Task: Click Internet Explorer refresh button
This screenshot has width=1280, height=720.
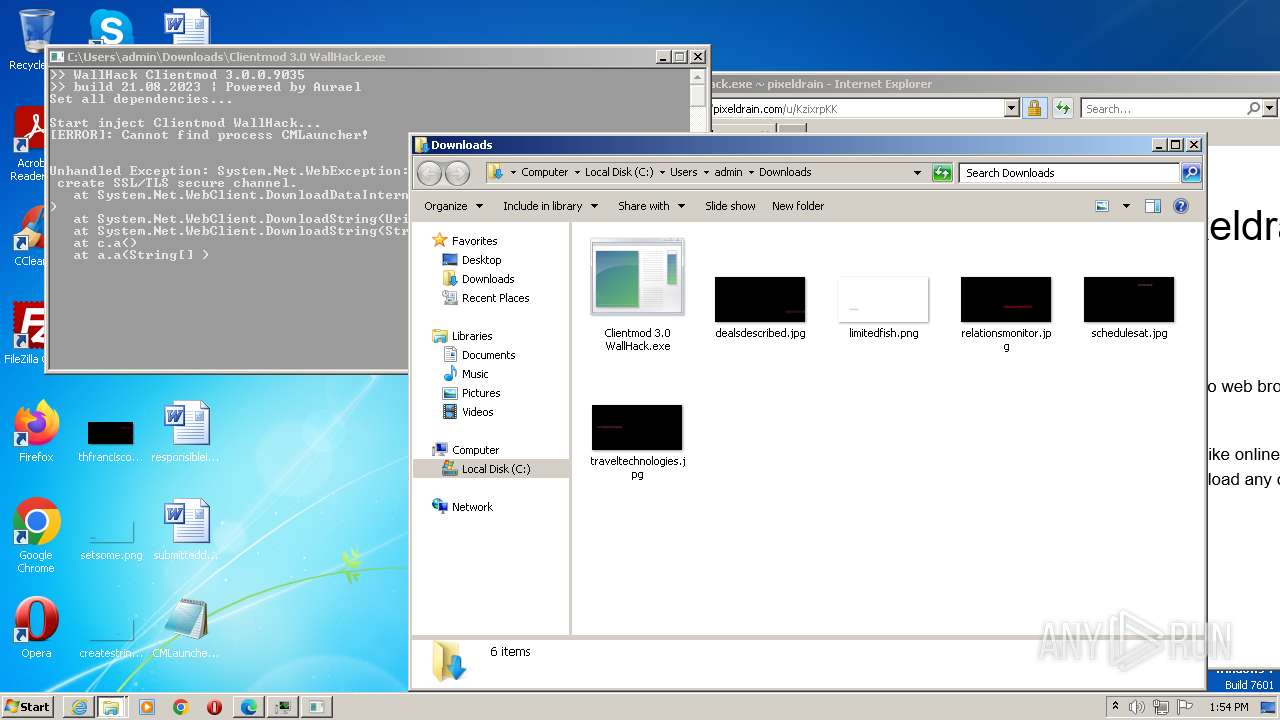Action: click(1062, 108)
